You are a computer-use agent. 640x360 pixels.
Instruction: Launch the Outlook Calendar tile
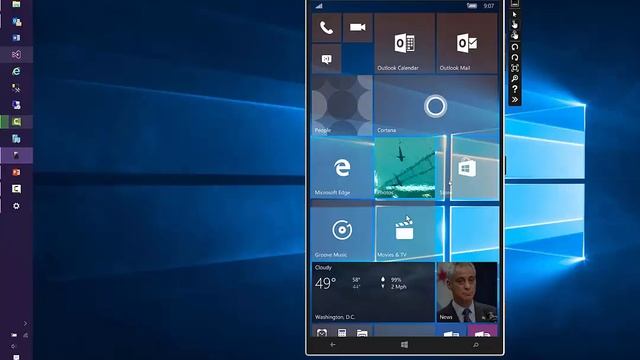(x=404, y=43)
